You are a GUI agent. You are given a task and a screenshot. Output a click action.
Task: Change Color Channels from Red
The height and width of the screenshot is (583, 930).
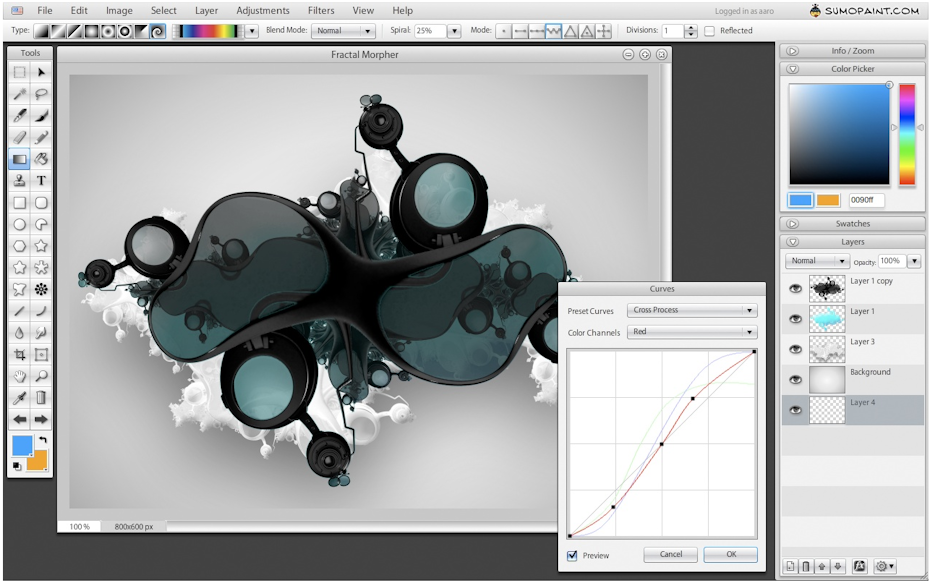click(x=692, y=332)
